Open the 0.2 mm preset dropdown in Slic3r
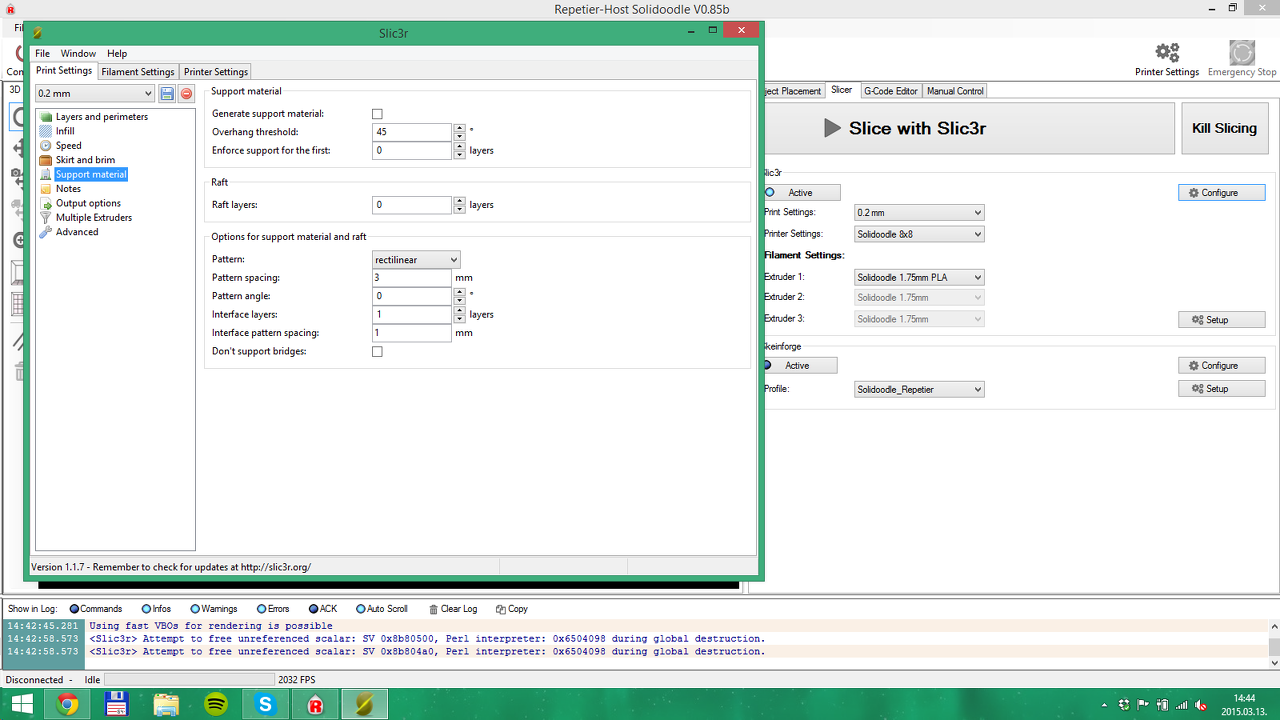Viewport: 1280px width, 720px height. pyautogui.click(x=95, y=94)
